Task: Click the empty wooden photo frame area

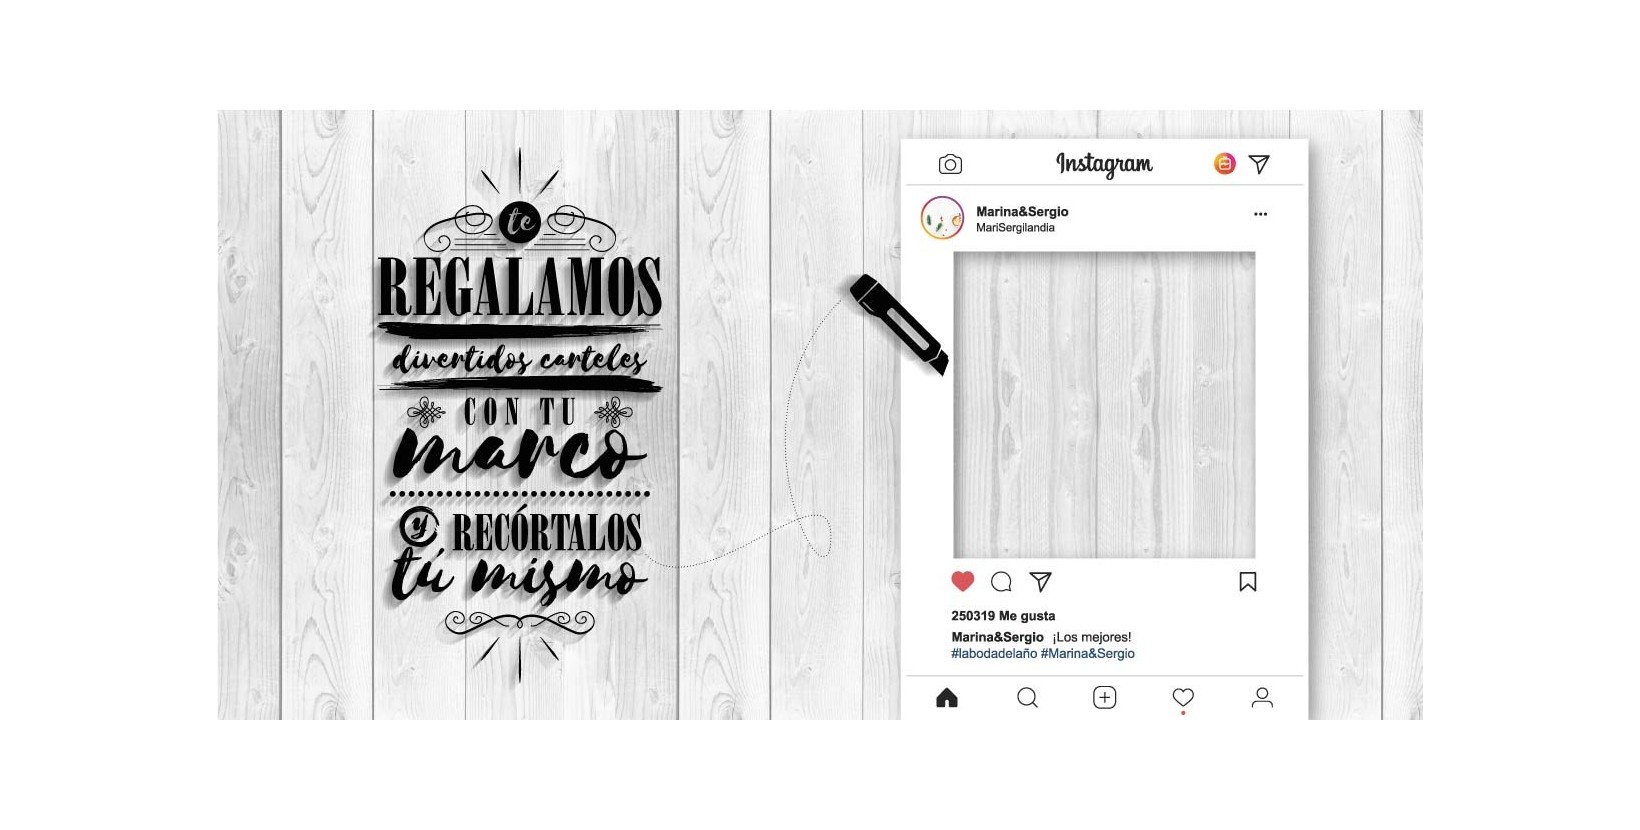Action: click(x=1104, y=405)
